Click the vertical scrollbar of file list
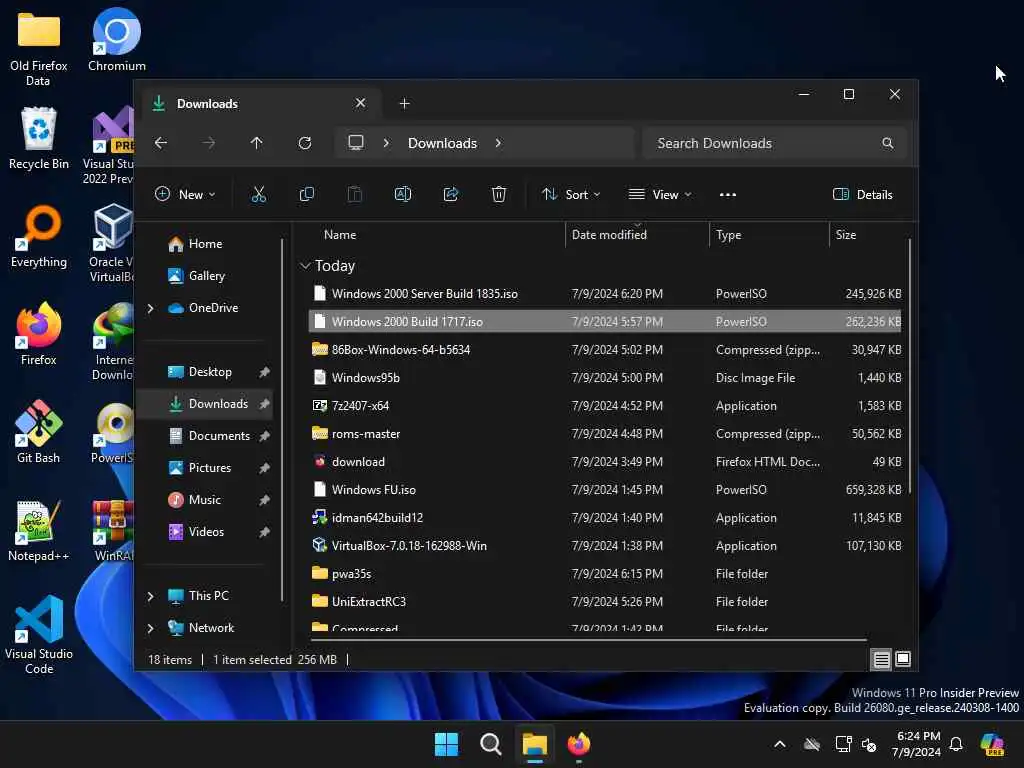The height and width of the screenshot is (768, 1024). point(909,366)
